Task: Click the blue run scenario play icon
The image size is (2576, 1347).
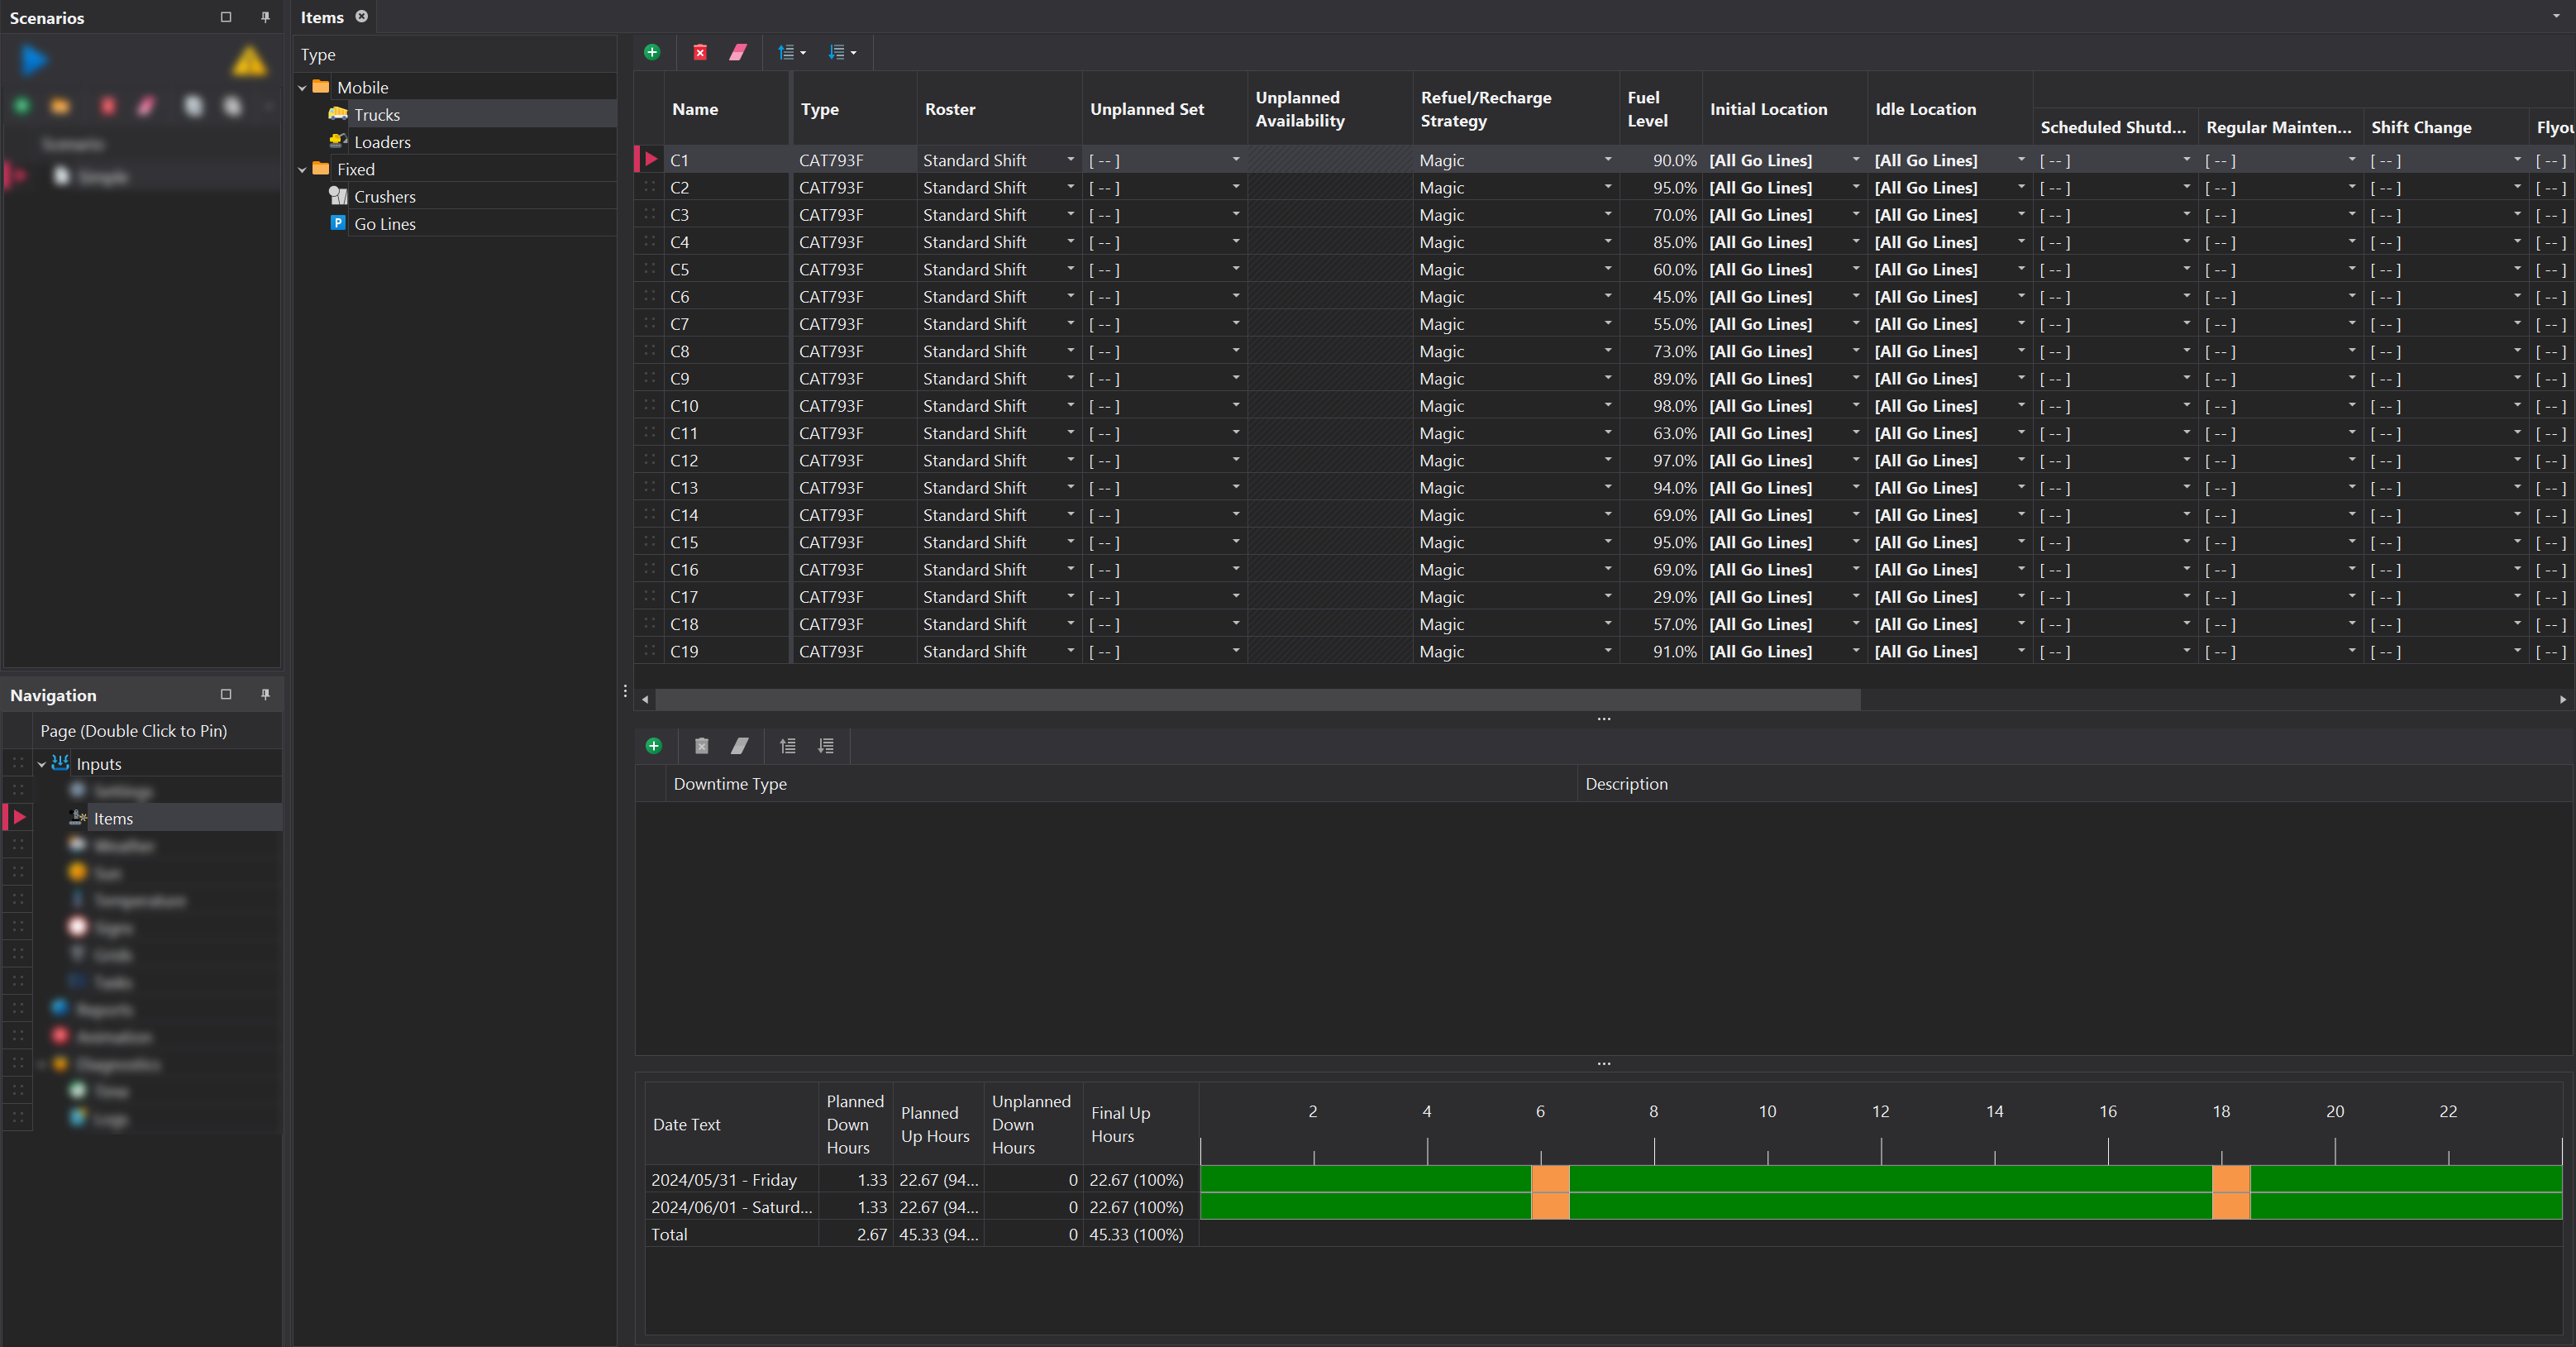Action: tap(34, 61)
